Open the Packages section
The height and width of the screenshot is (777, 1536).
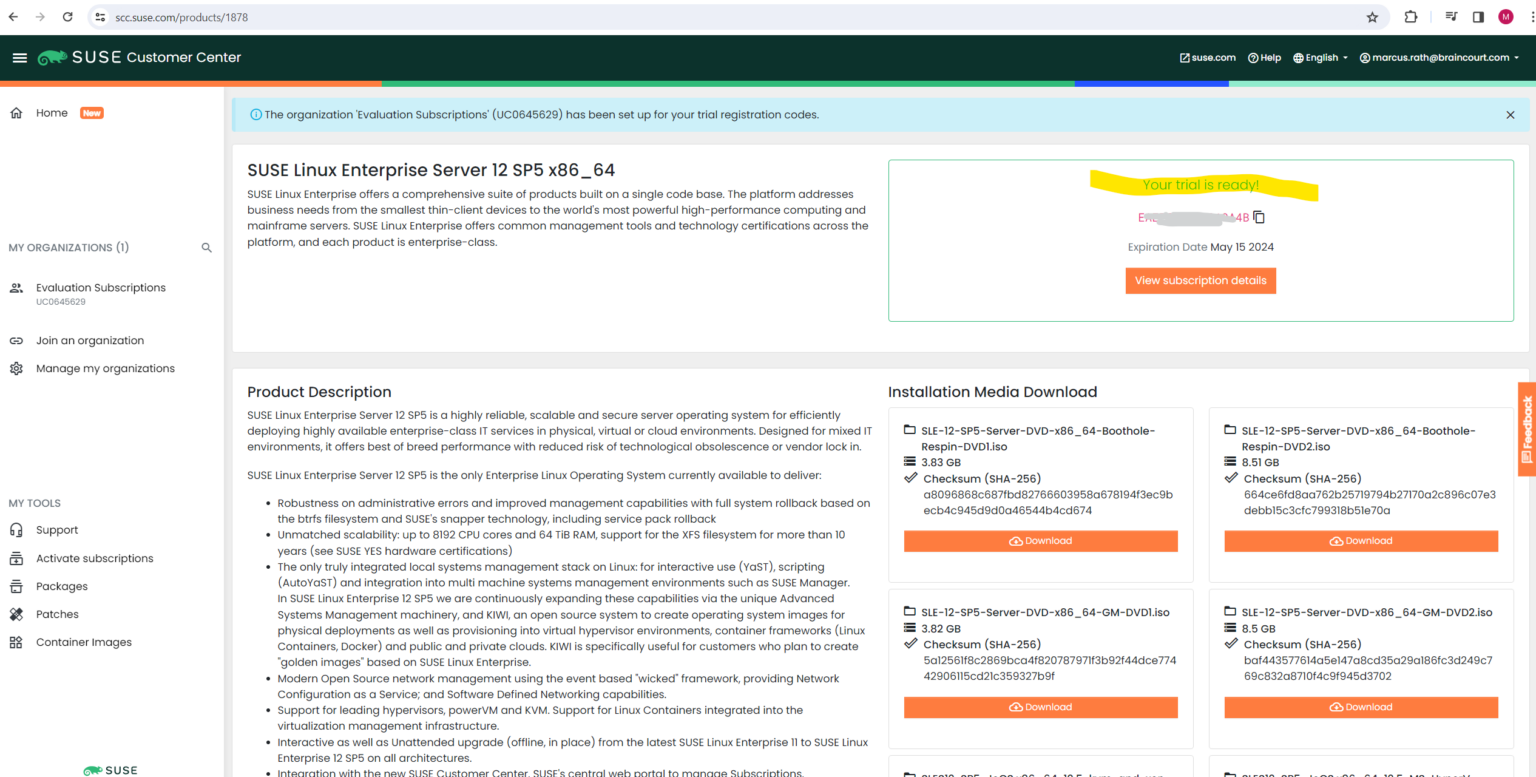pos(60,585)
